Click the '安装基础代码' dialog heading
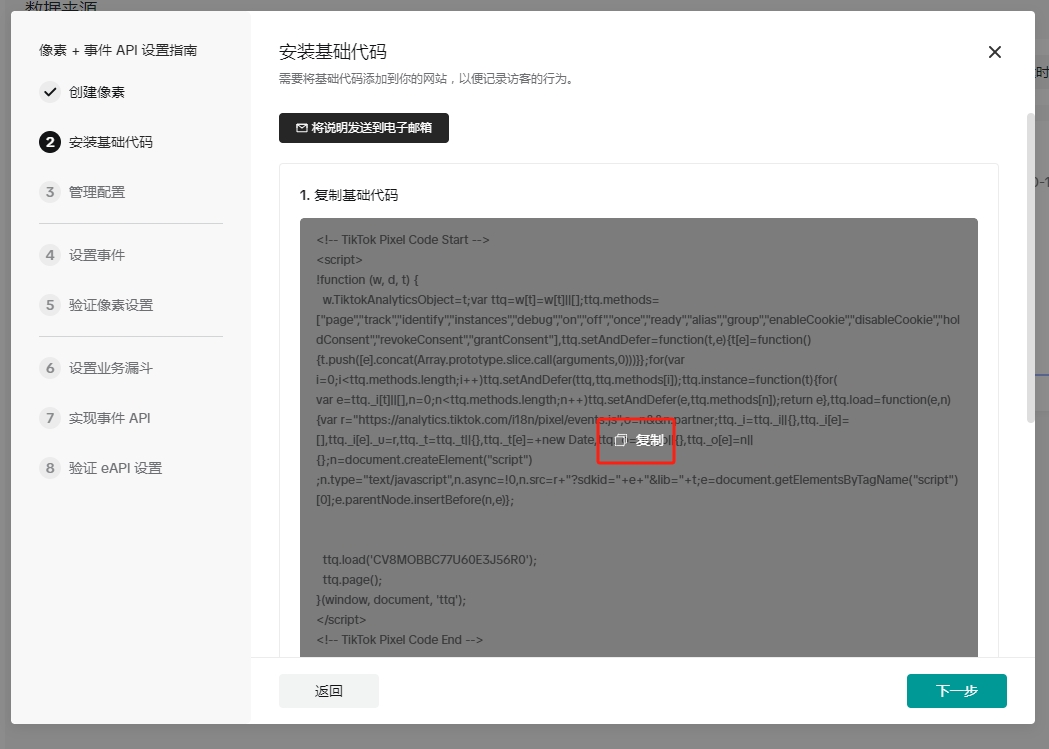The height and width of the screenshot is (749, 1049). pos(332,52)
